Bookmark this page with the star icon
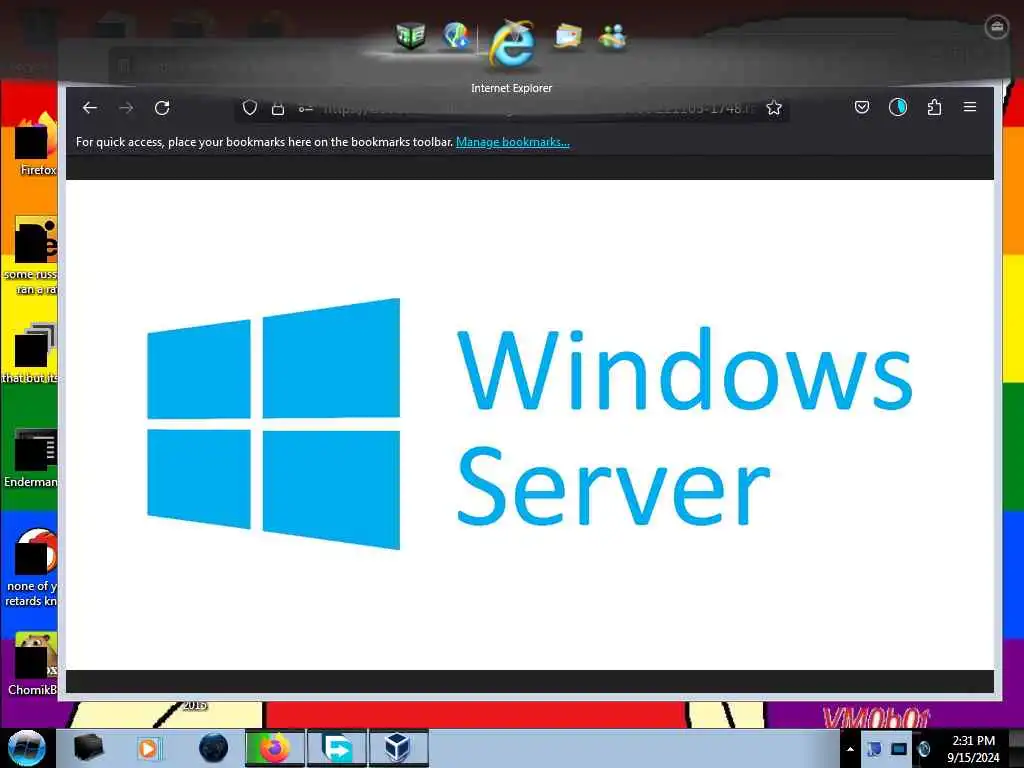 point(774,108)
